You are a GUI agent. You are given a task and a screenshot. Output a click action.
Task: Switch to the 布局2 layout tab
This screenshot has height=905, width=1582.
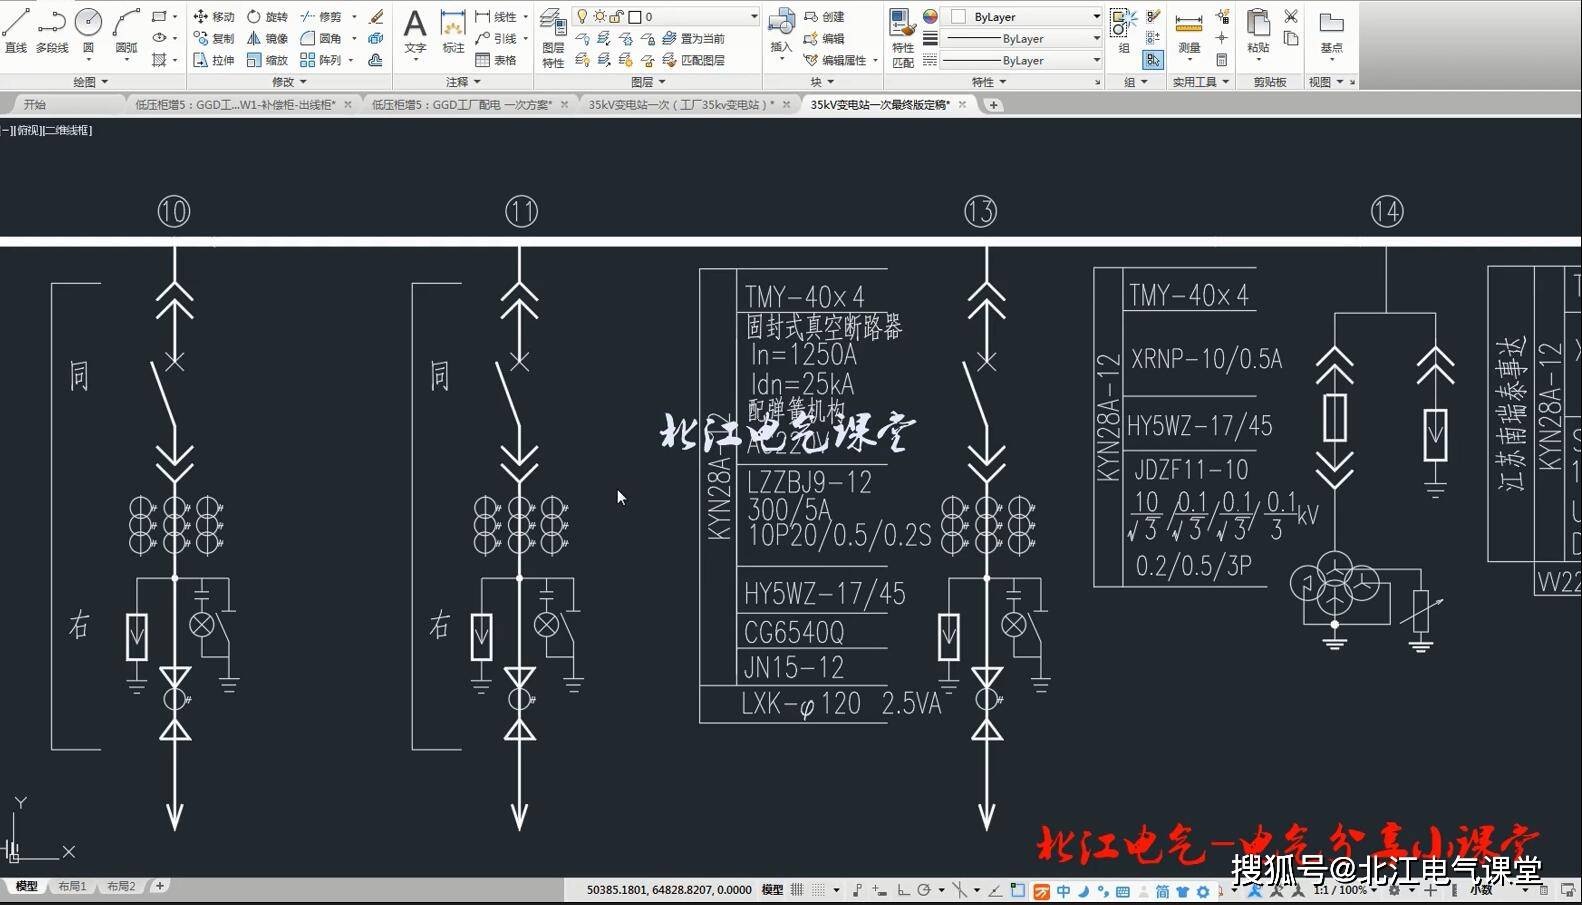(x=121, y=886)
